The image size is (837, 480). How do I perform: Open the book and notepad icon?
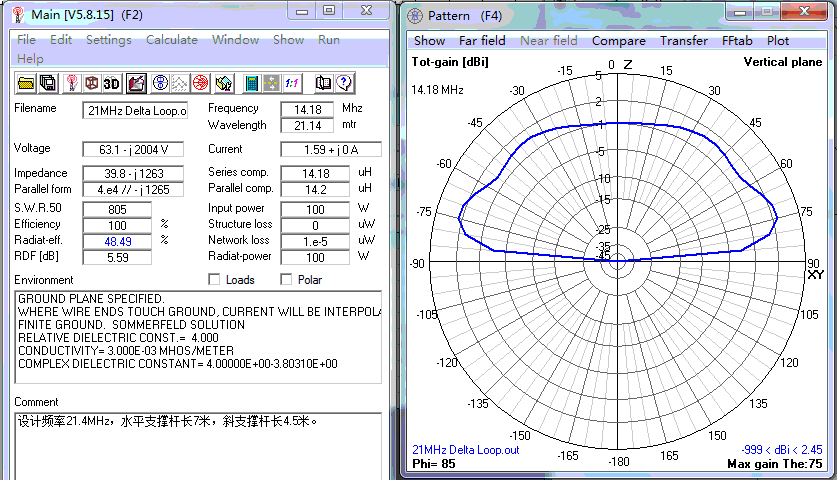click(323, 83)
